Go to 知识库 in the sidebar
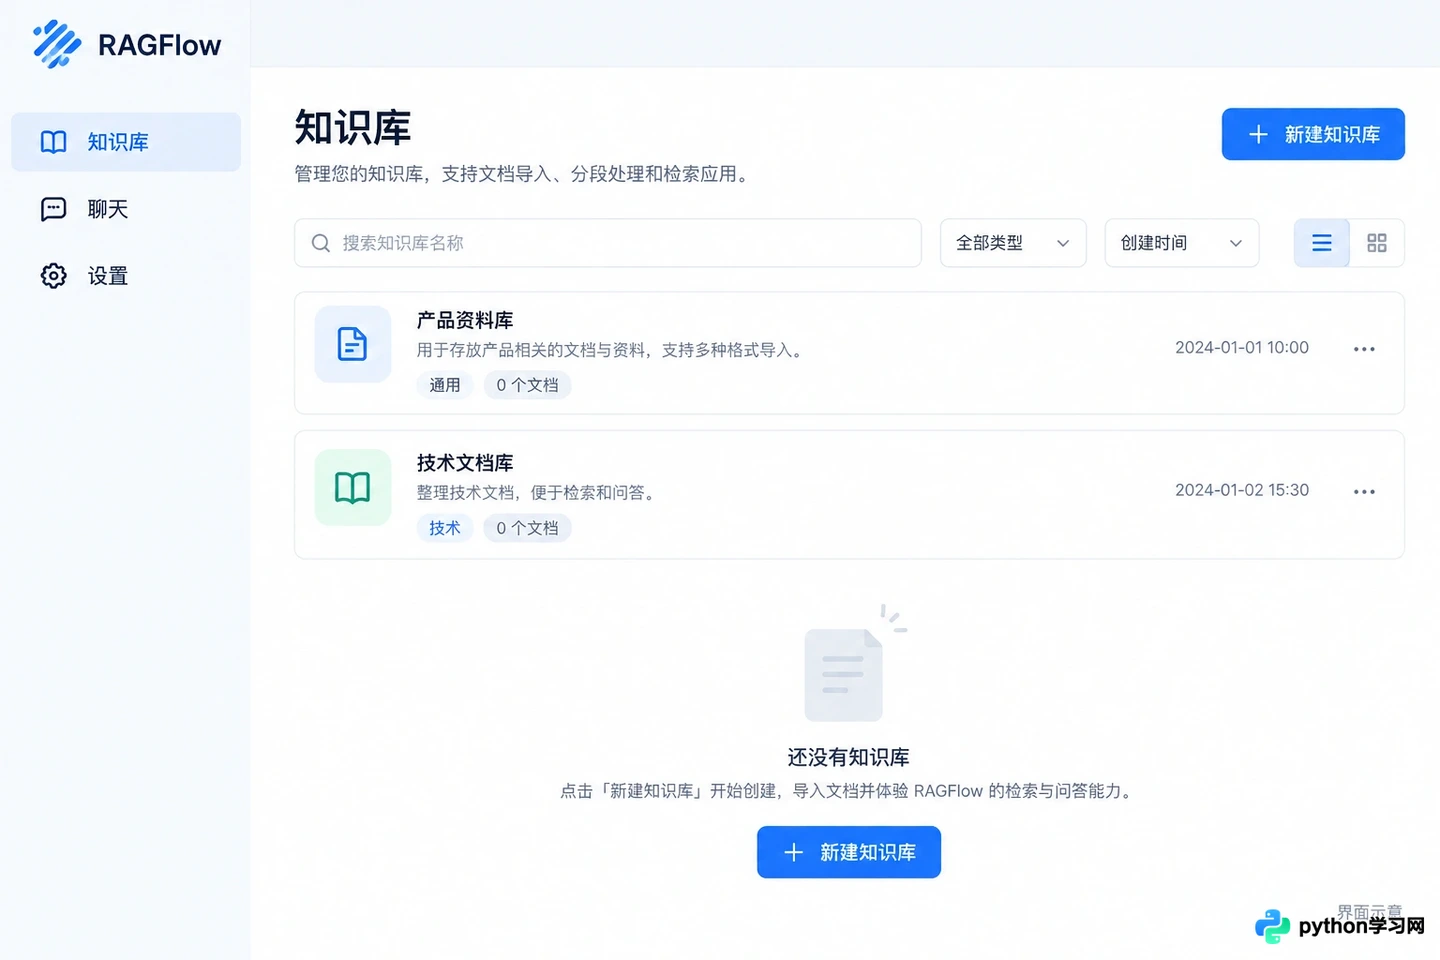 pyautogui.click(x=126, y=142)
